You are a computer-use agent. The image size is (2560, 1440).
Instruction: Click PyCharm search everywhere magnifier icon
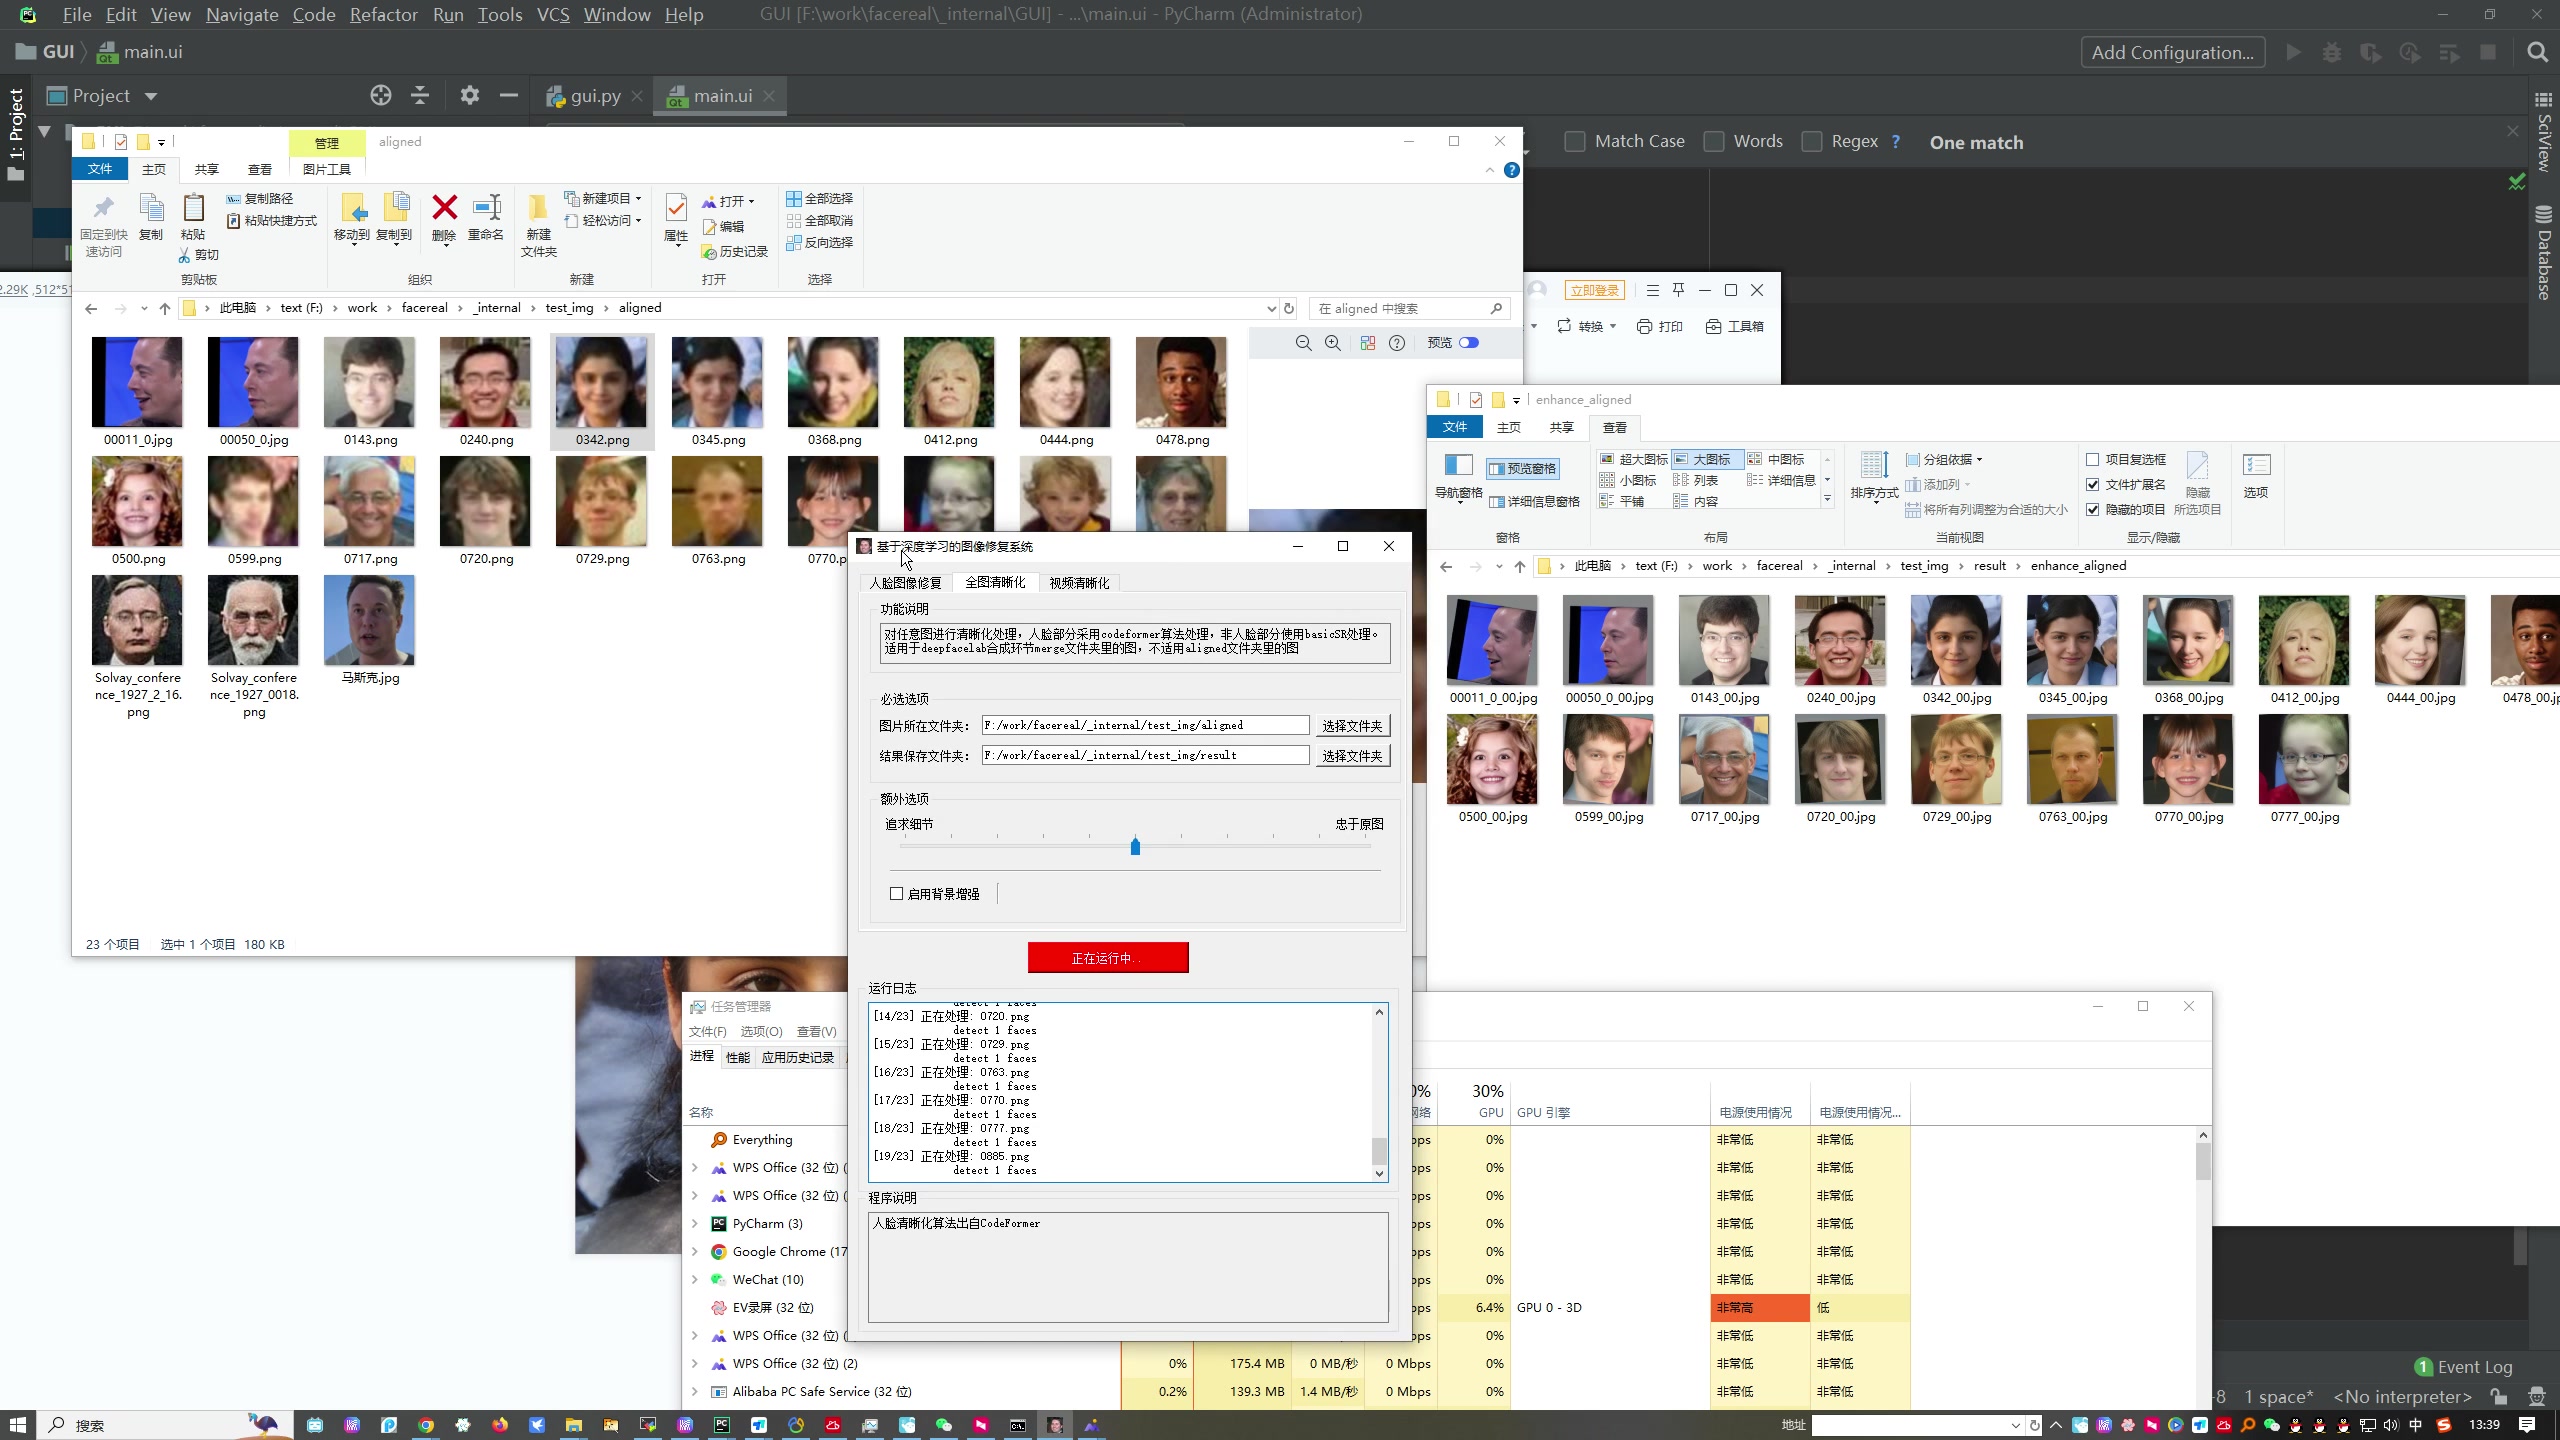(2537, 52)
